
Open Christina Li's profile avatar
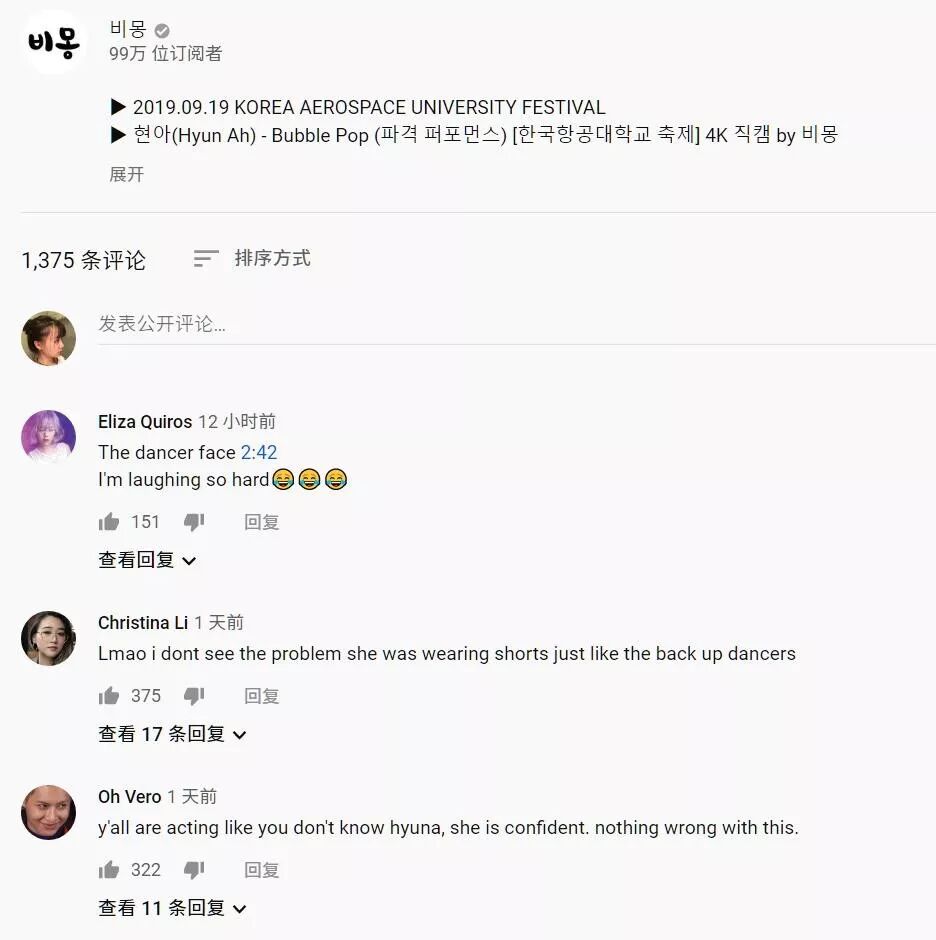(x=49, y=638)
